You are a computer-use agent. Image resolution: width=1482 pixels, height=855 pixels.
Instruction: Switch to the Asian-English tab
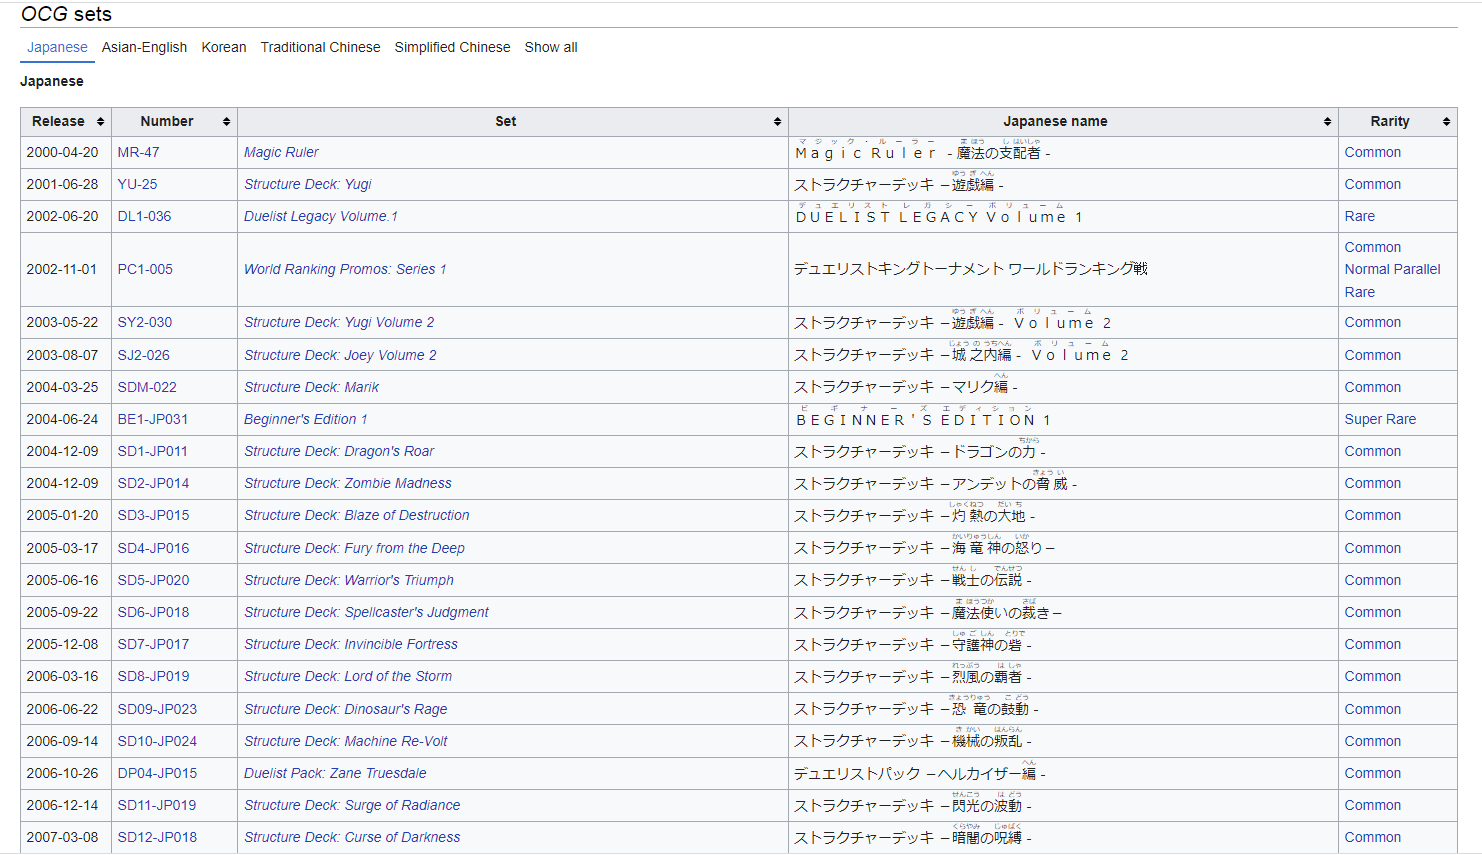click(144, 47)
